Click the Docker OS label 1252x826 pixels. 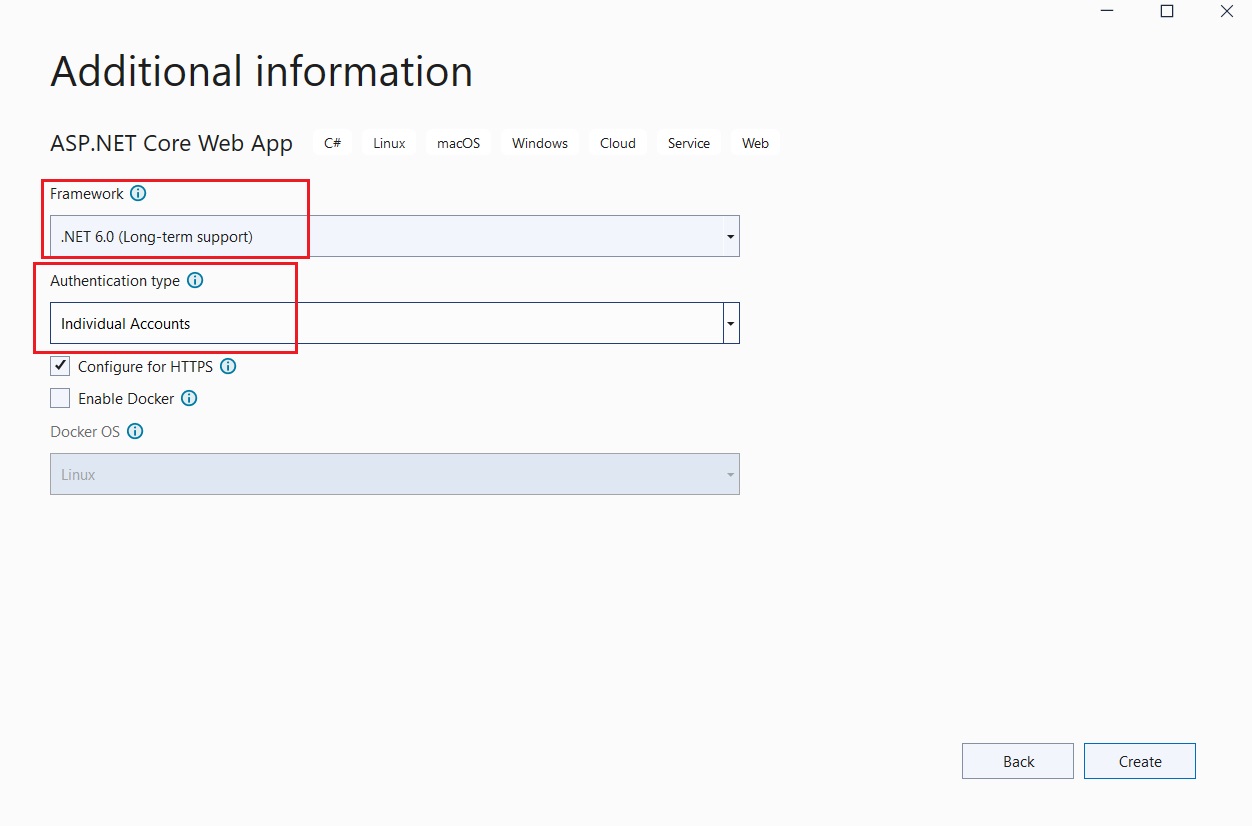85,432
